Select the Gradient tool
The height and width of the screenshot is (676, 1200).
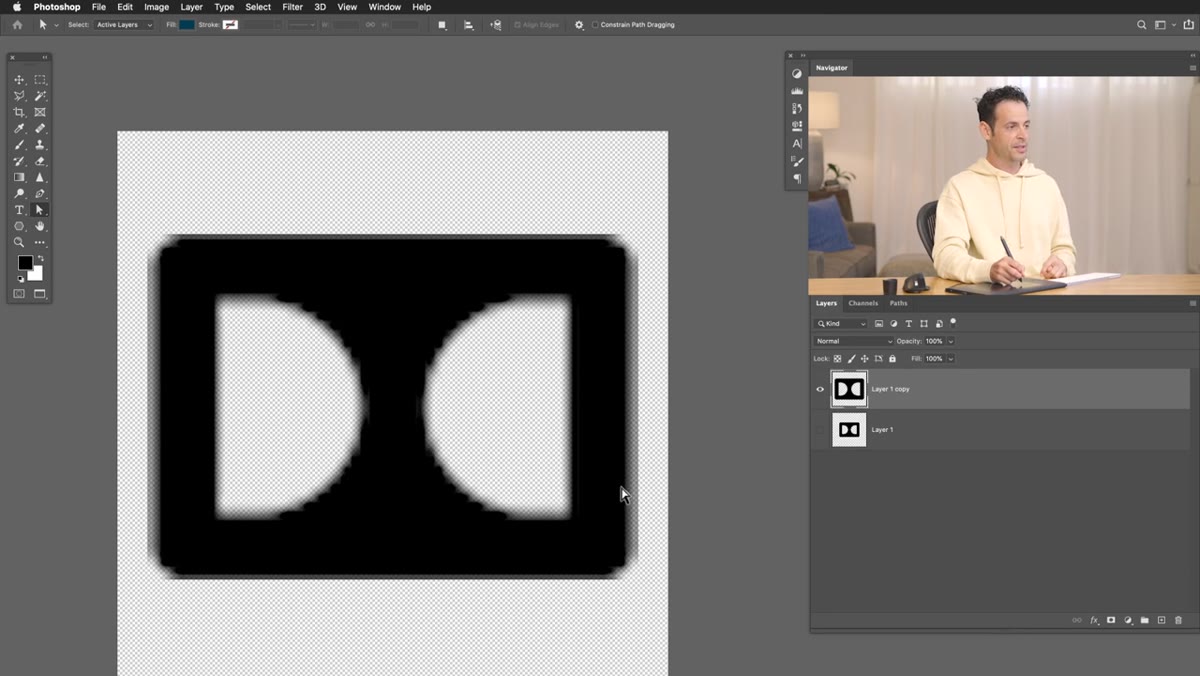[19, 177]
